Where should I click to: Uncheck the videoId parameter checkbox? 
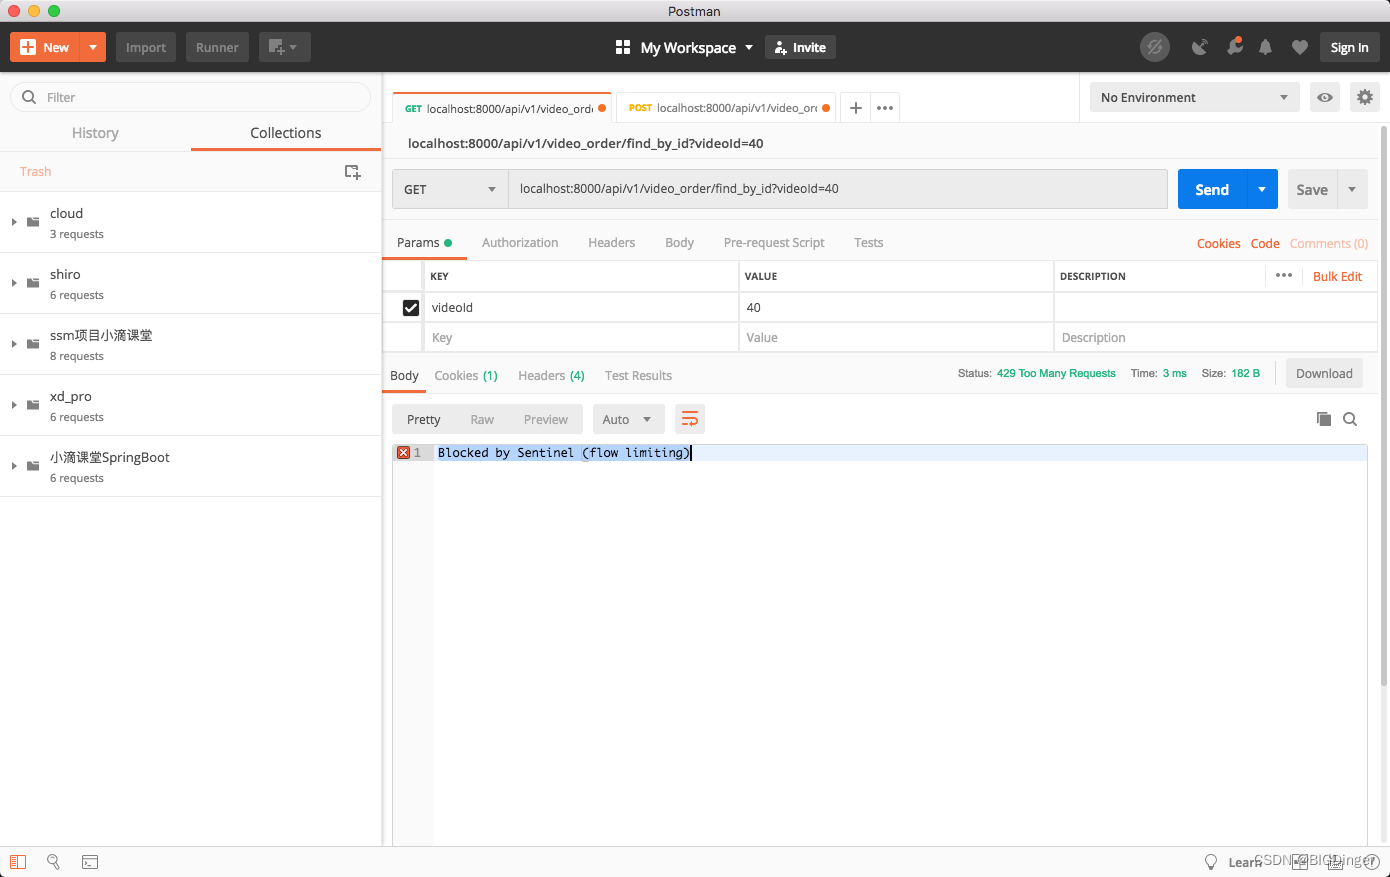[x=410, y=308]
